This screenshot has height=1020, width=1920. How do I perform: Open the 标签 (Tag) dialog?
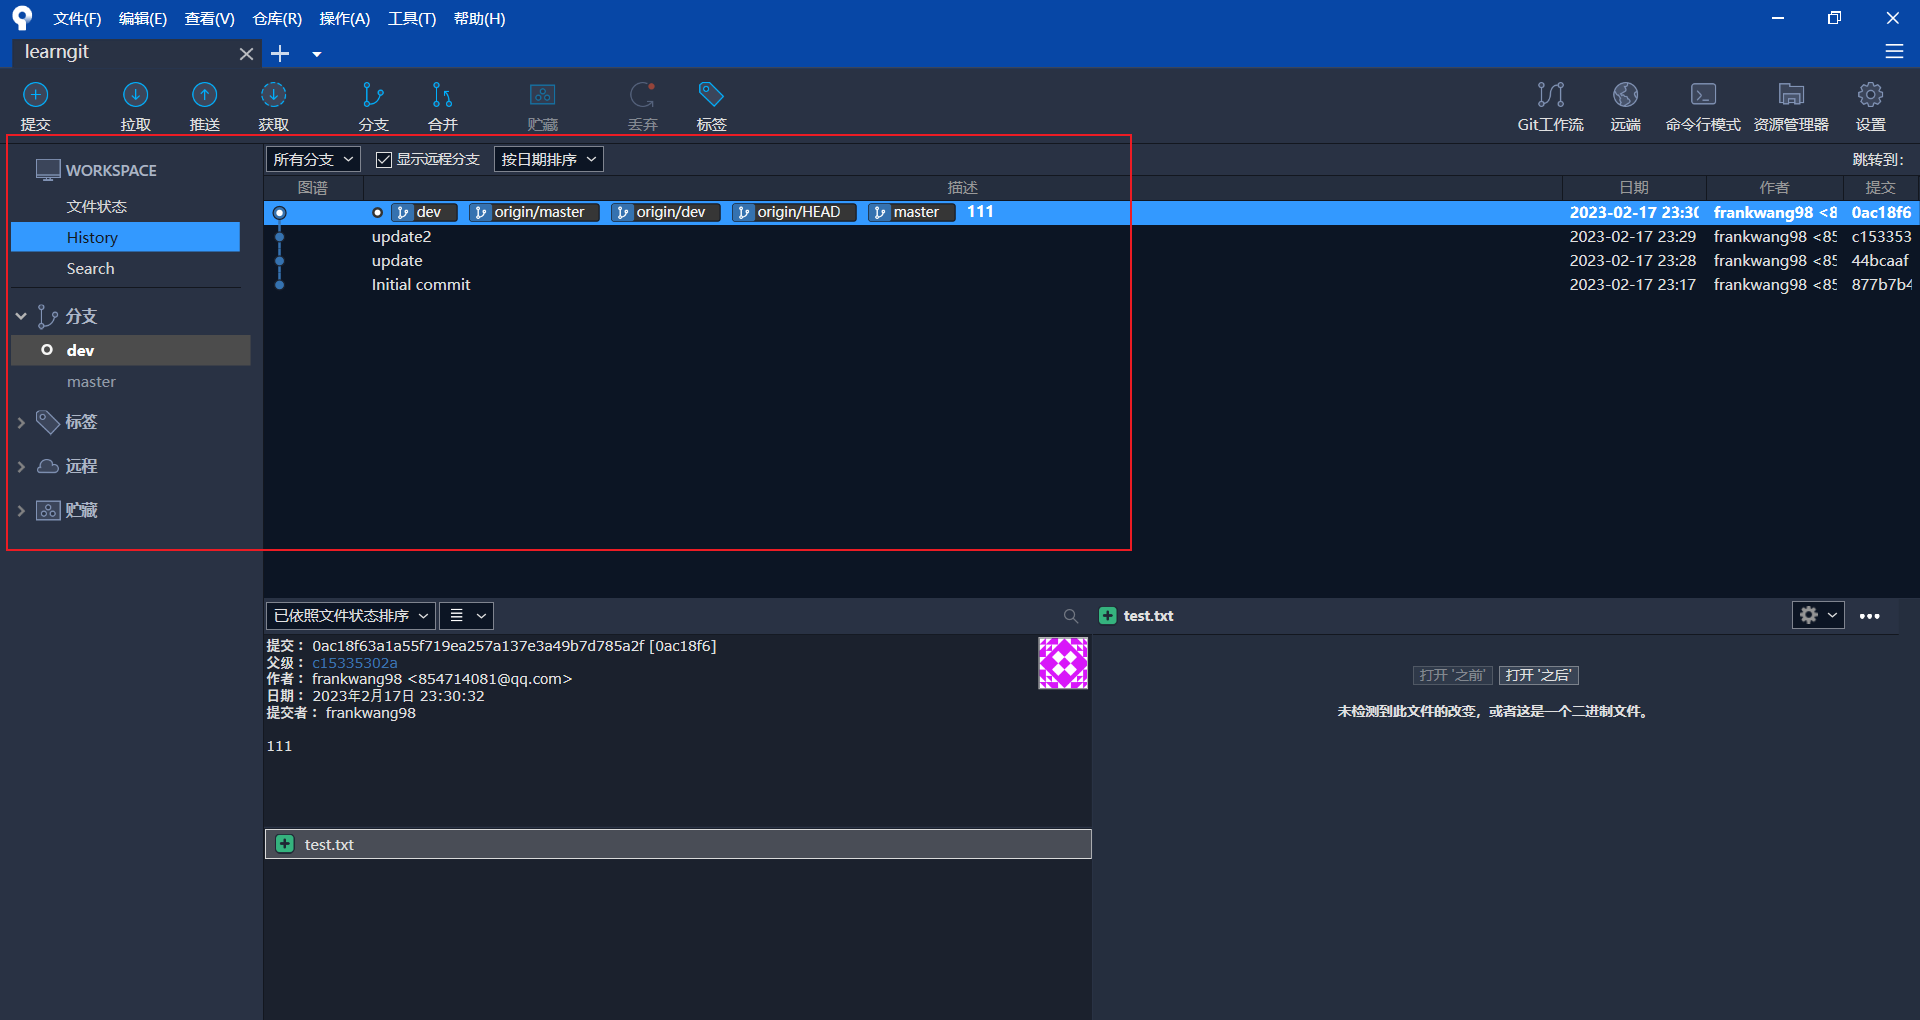pos(710,105)
